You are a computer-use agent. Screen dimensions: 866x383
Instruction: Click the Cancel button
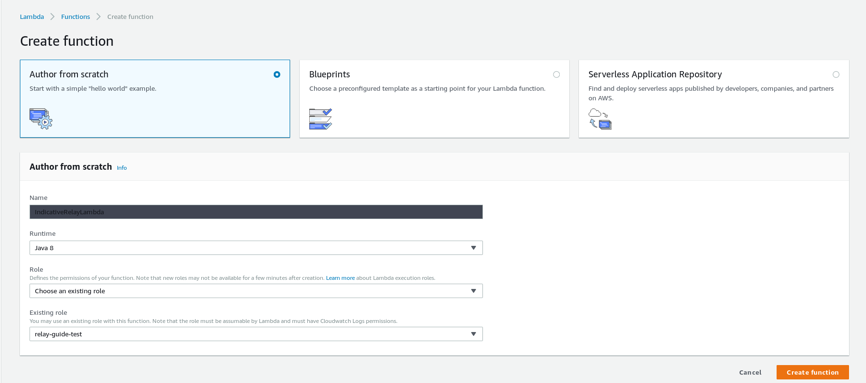(750, 372)
